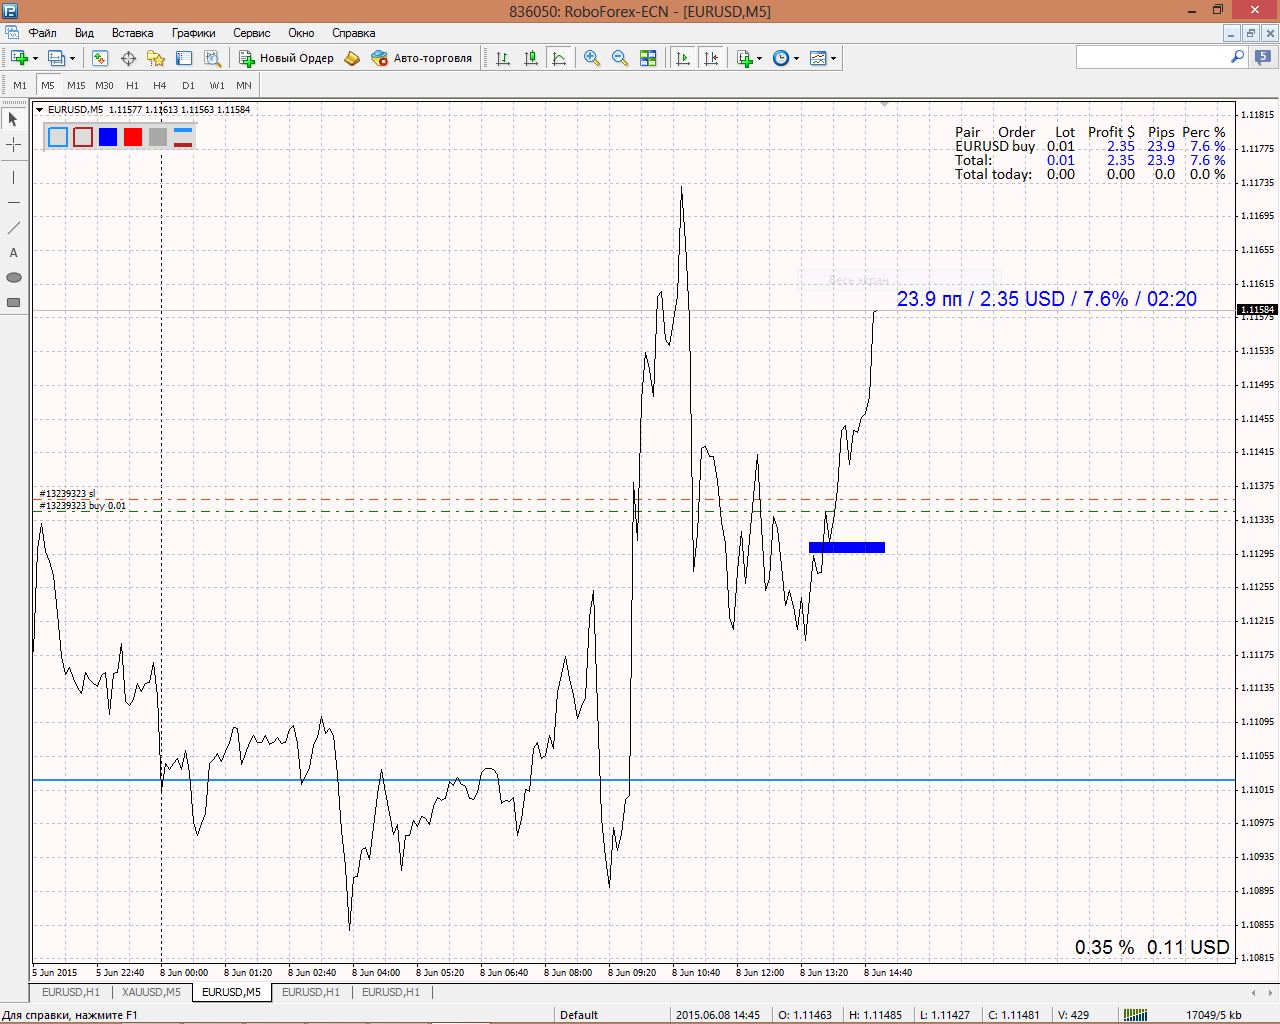Open the Сервис menu

(x=252, y=33)
